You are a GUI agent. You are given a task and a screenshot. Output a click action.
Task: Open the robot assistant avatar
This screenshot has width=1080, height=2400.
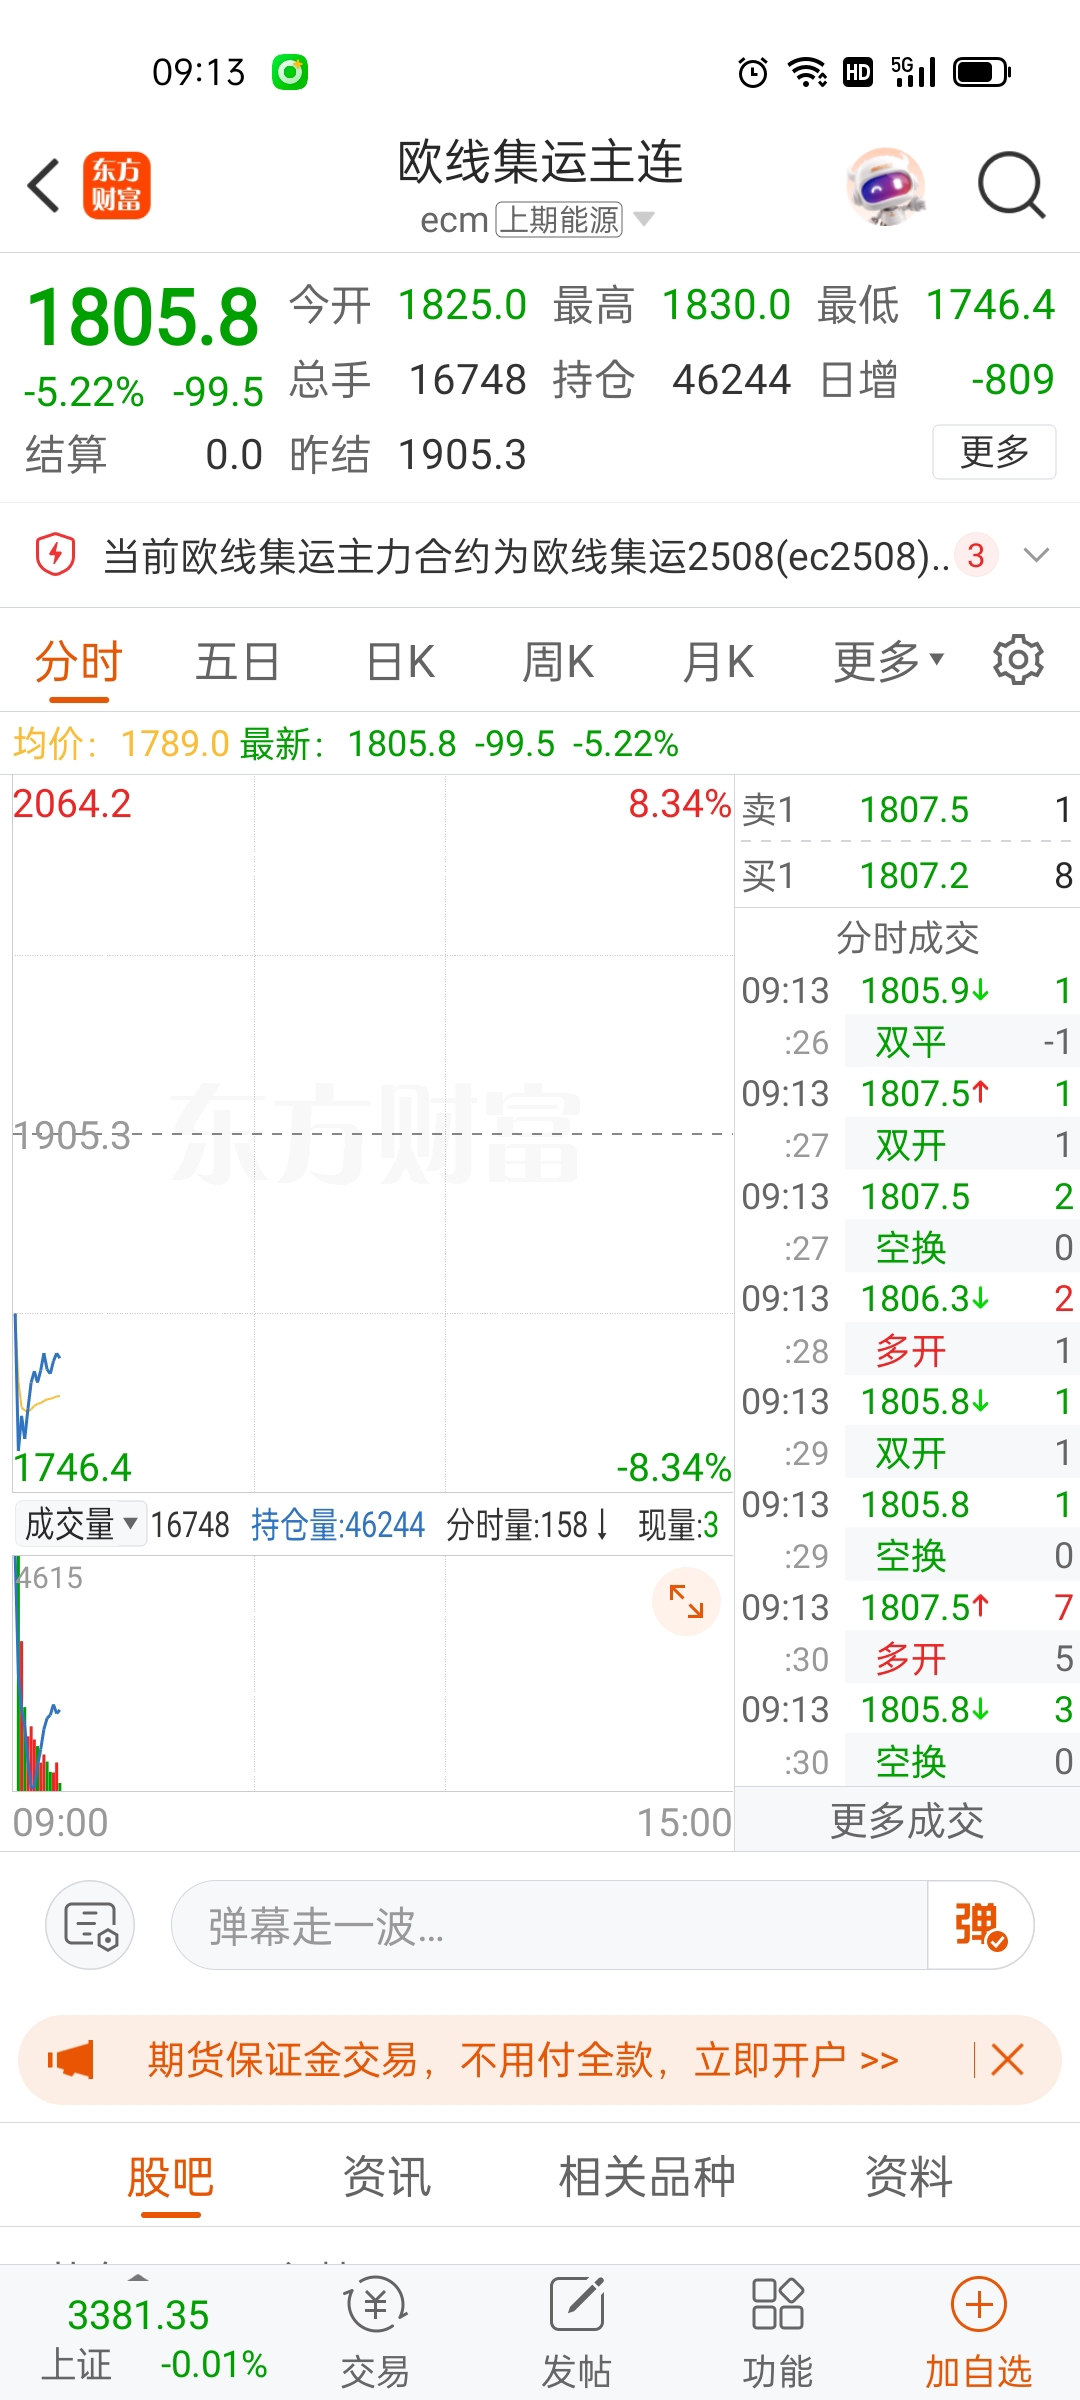pyautogui.click(x=885, y=186)
